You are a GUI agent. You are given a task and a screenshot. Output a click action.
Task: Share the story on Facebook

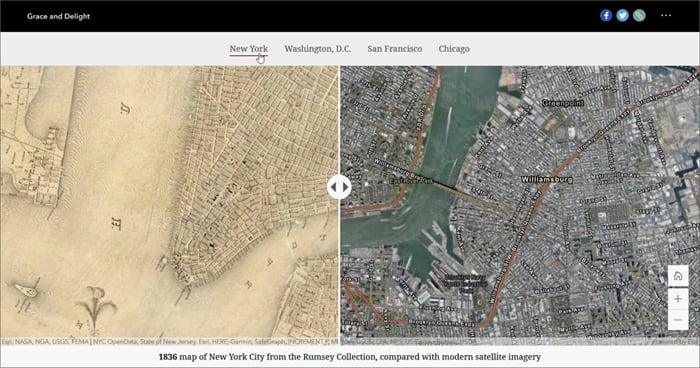pyautogui.click(x=606, y=16)
